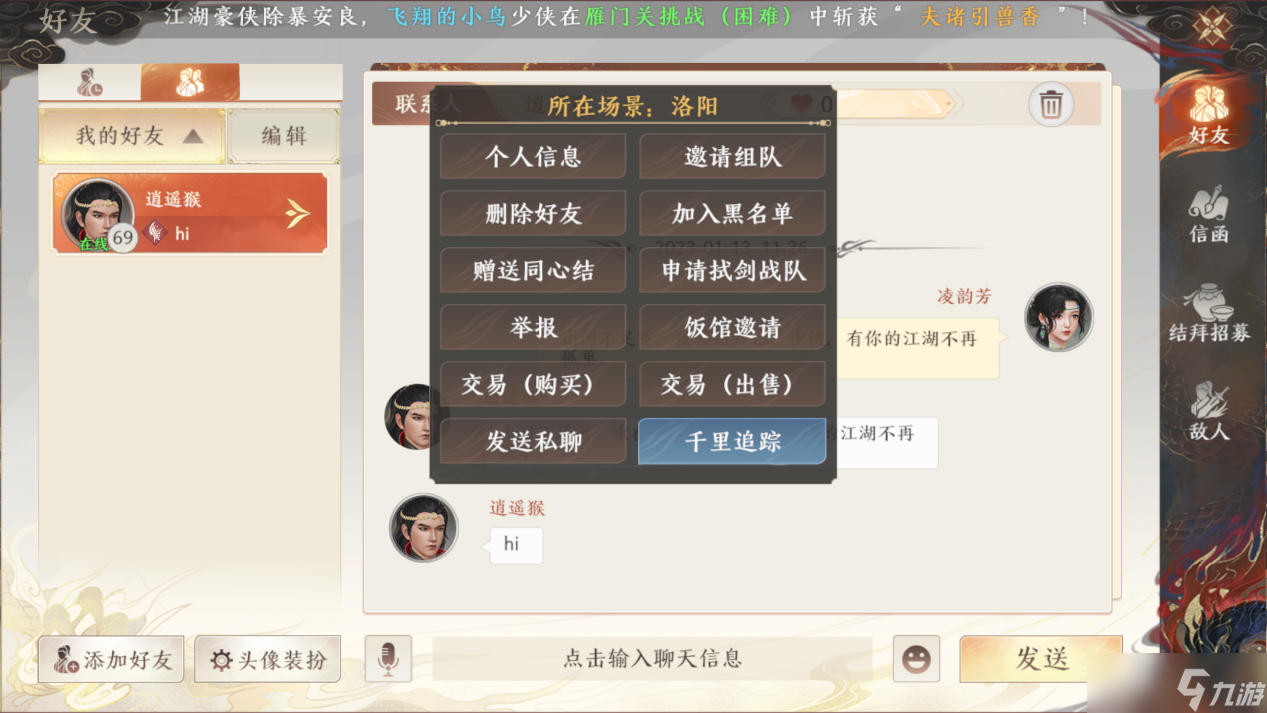This screenshot has height=713, width=1267.
Task: Select 千里追踪 from the popup menu
Action: pos(732,441)
